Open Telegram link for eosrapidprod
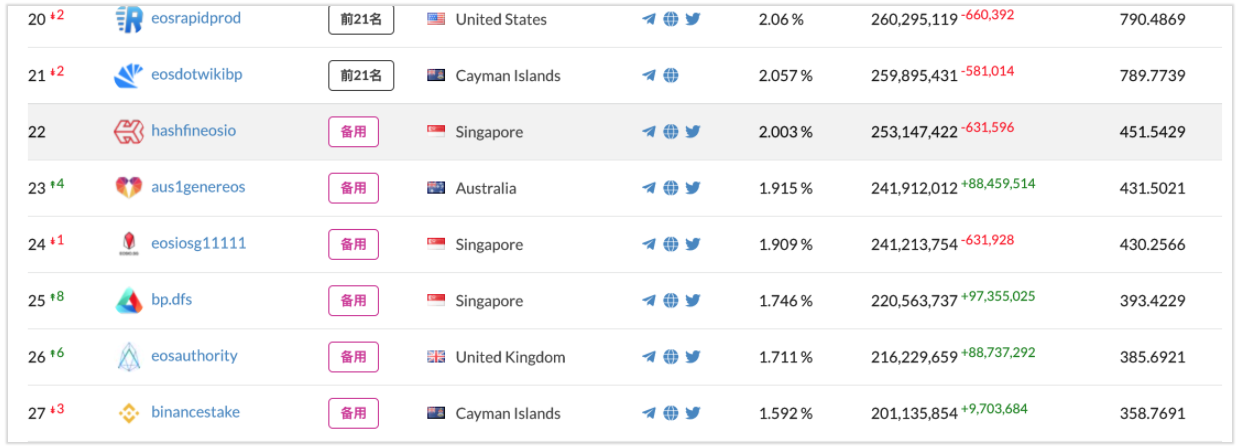 pos(649,19)
